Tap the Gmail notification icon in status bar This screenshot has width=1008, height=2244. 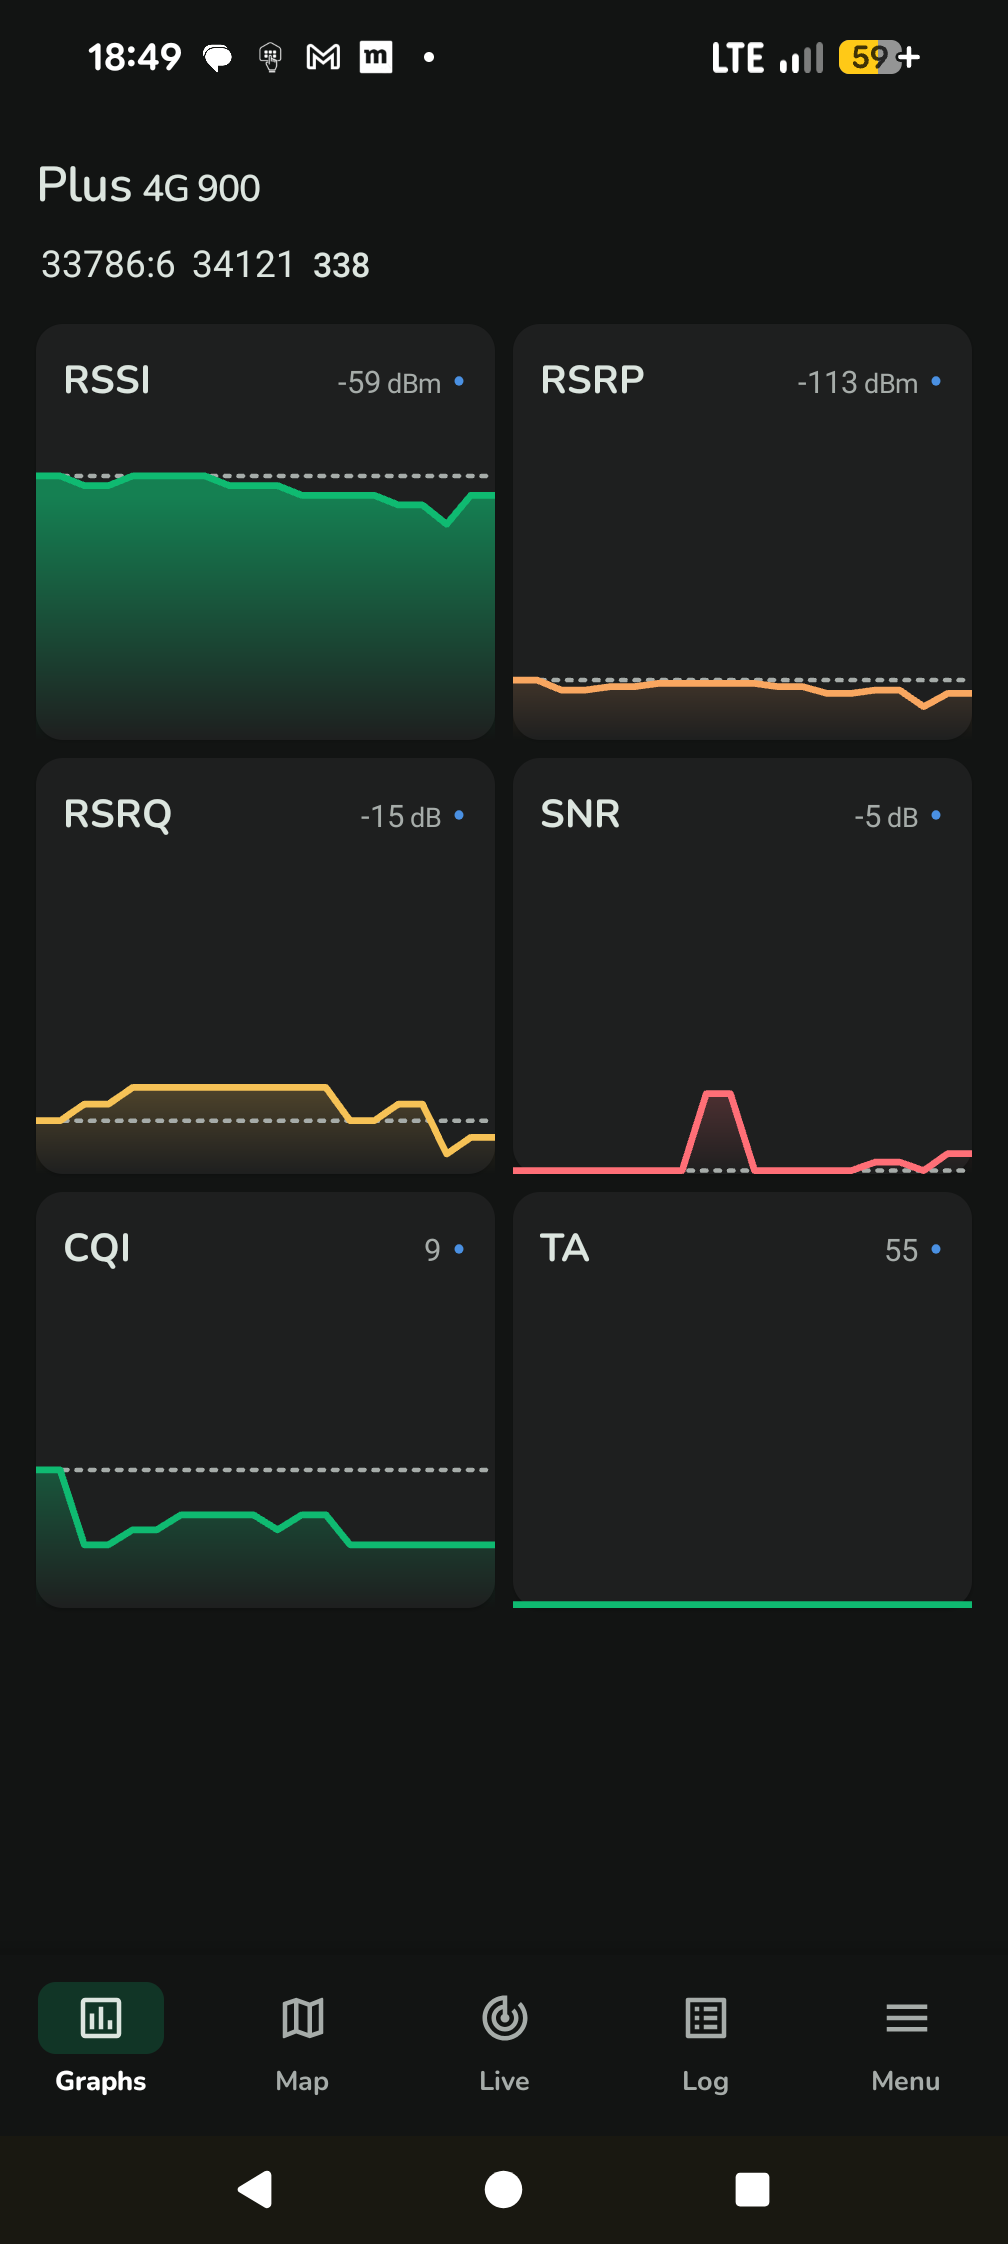pyautogui.click(x=322, y=57)
